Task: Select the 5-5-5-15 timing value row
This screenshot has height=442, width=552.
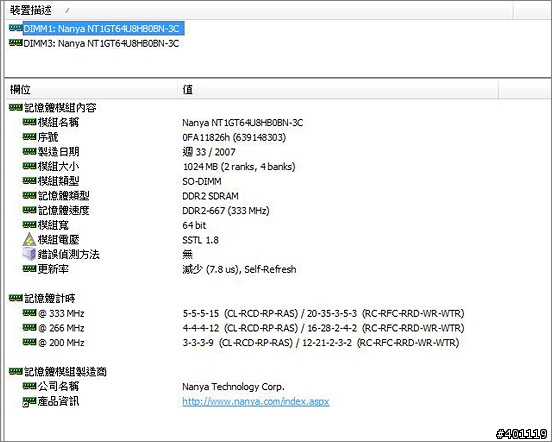Action: (x=323, y=313)
